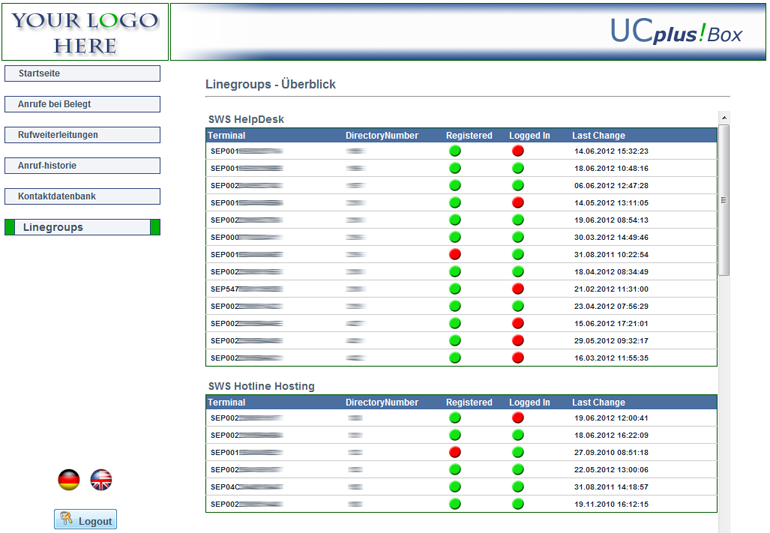Click scrollbar up arrow
The image size is (770, 533).
tap(724, 118)
